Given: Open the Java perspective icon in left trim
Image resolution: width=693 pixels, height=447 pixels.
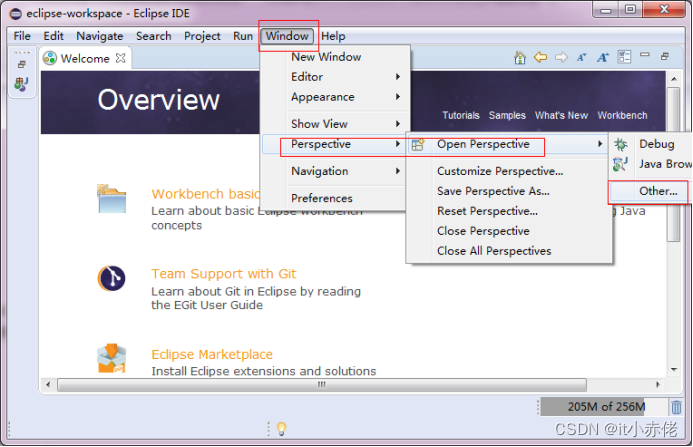Looking at the screenshot, I should pyautogui.click(x=21, y=84).
